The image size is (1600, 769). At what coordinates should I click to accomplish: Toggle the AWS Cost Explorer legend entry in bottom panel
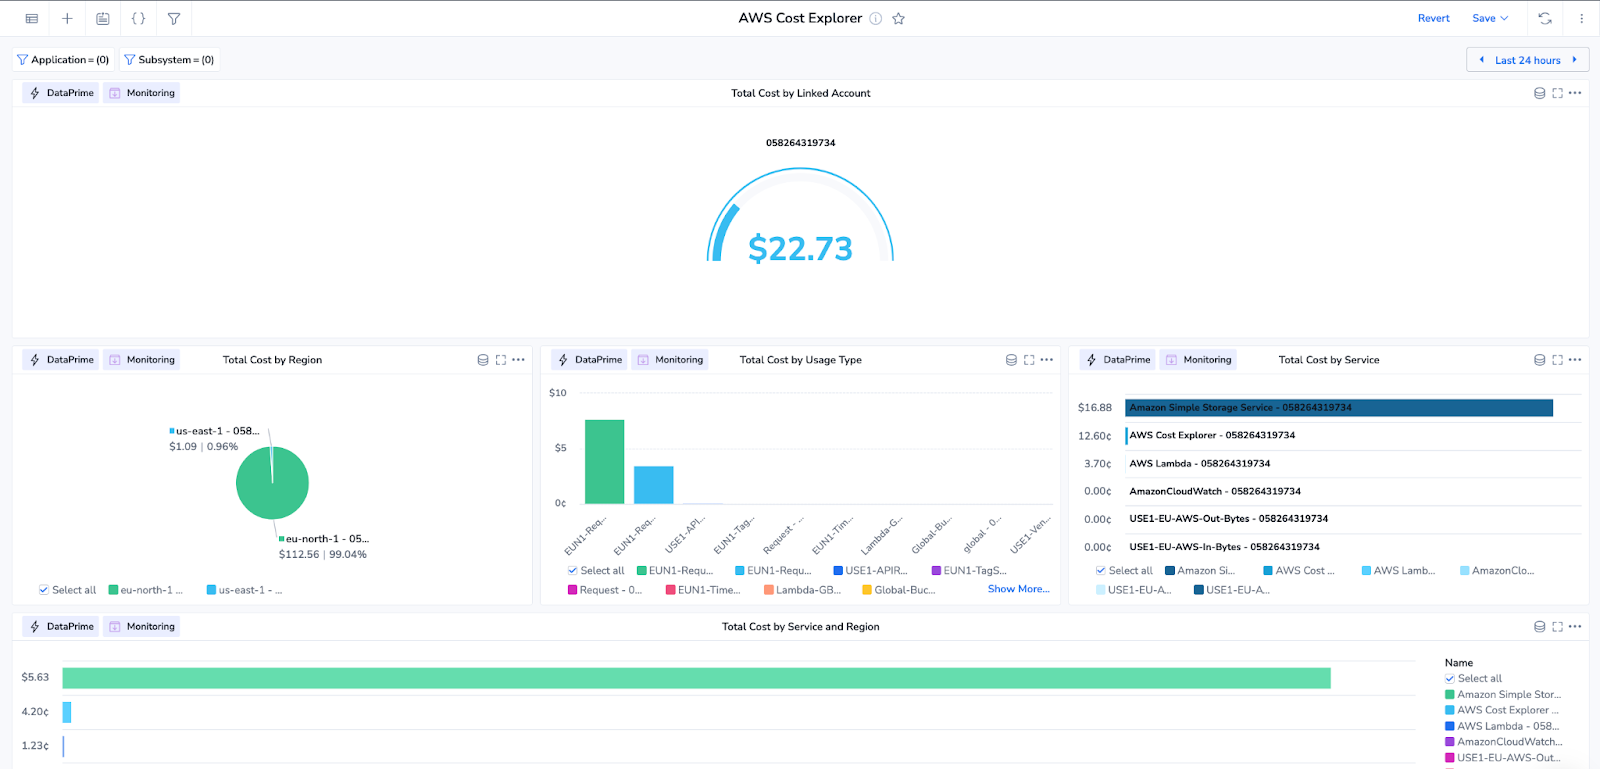1502,710
